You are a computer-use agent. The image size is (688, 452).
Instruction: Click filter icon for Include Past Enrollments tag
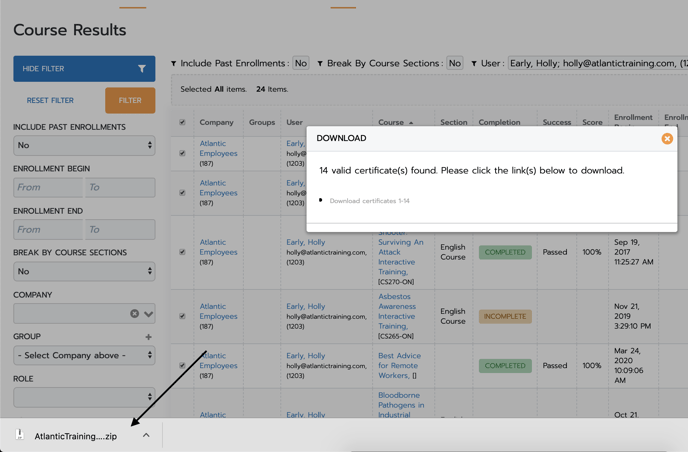174,64
